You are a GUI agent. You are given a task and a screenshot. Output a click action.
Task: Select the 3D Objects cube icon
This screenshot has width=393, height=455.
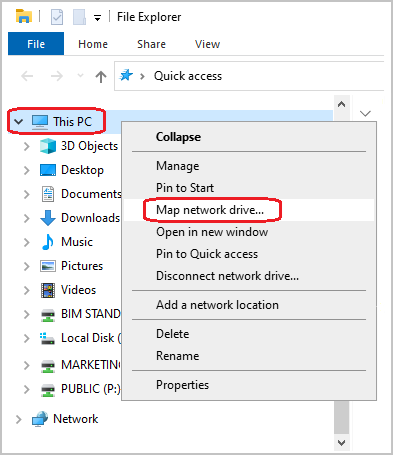click(48, 146)
